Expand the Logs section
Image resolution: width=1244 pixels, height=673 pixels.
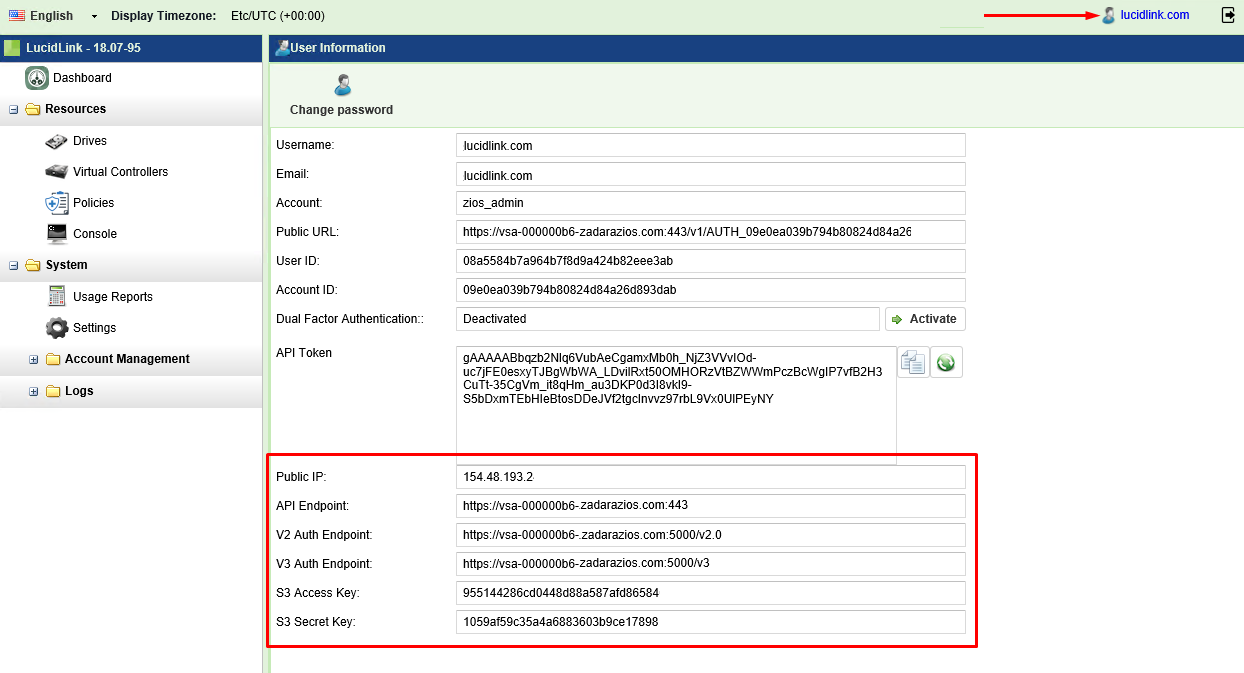click(x=34, y=391)
